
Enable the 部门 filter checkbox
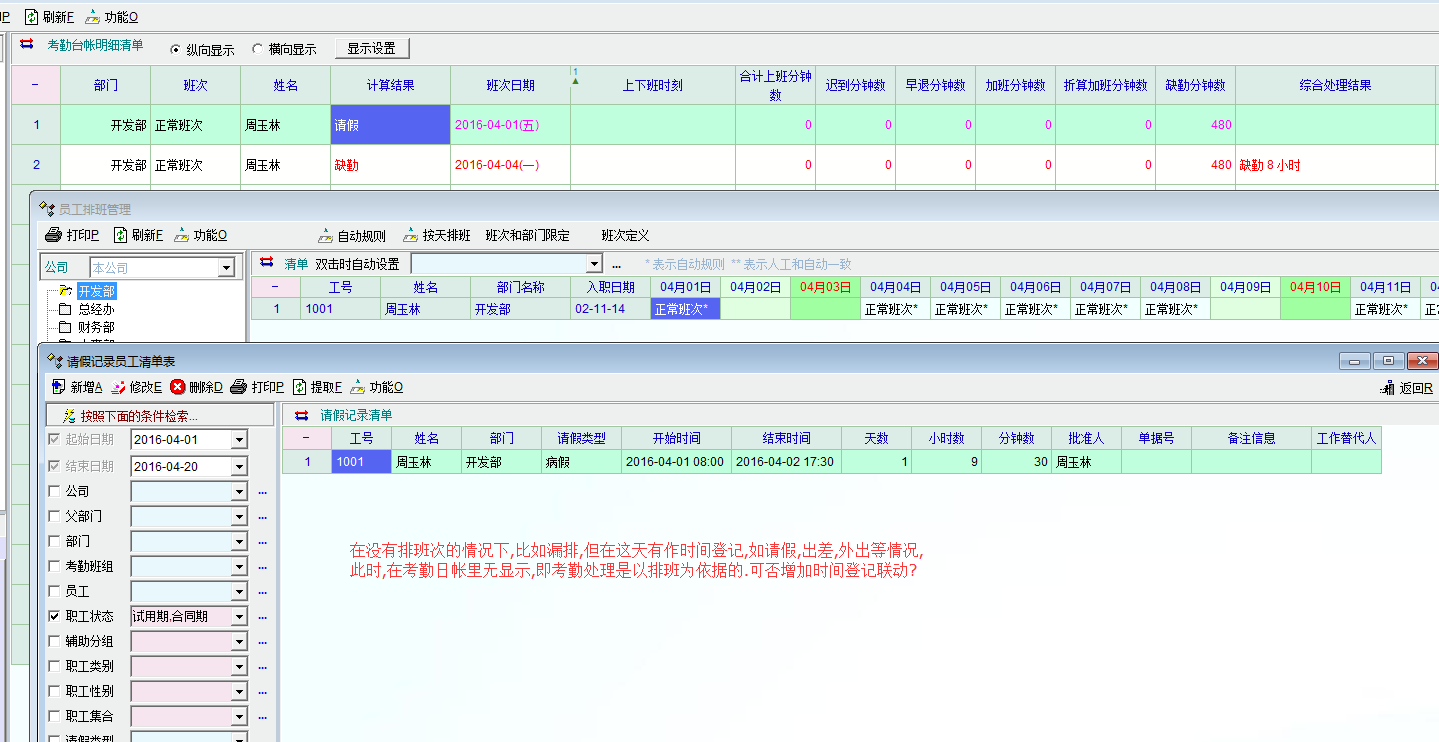tap(54, 541)
